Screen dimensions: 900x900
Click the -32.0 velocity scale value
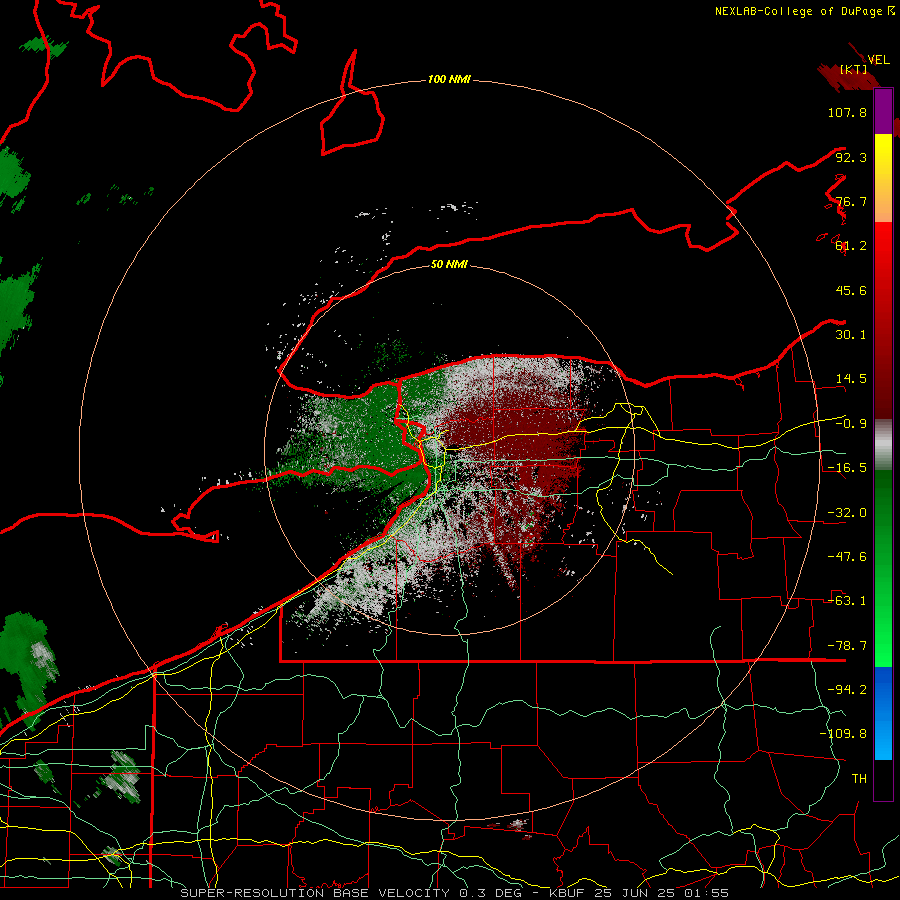[847, 513]
